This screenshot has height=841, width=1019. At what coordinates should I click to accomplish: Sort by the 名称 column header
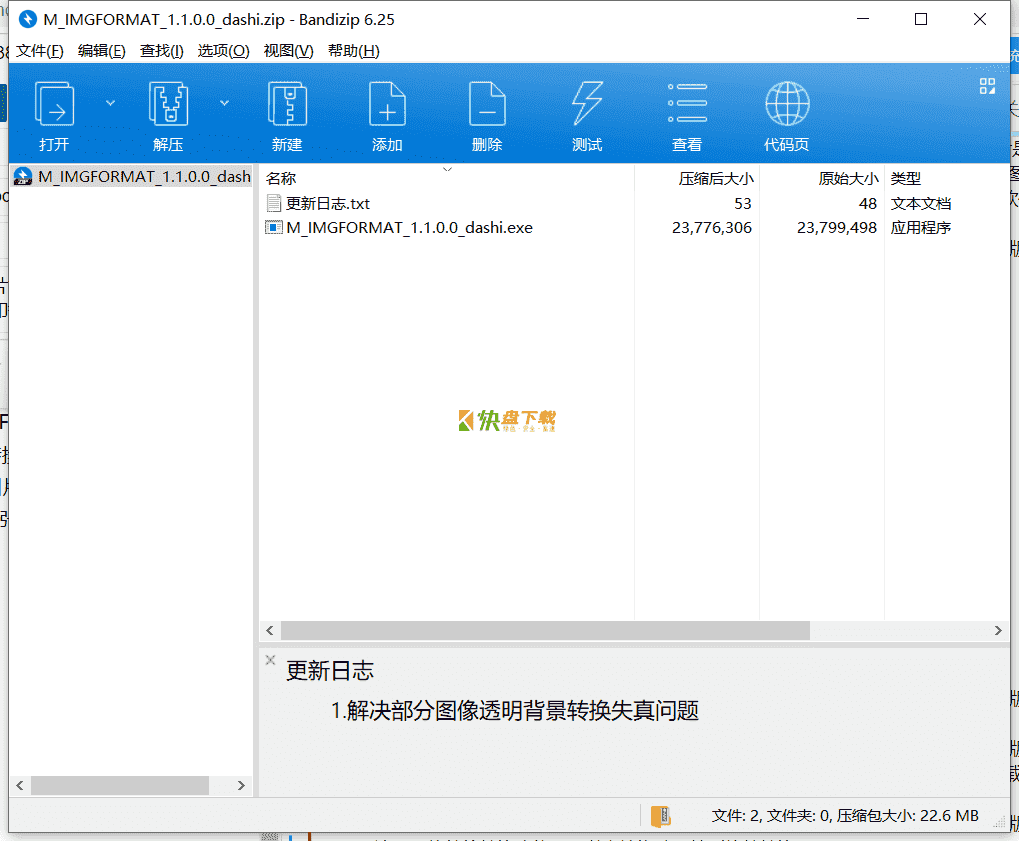click(280, 178)
